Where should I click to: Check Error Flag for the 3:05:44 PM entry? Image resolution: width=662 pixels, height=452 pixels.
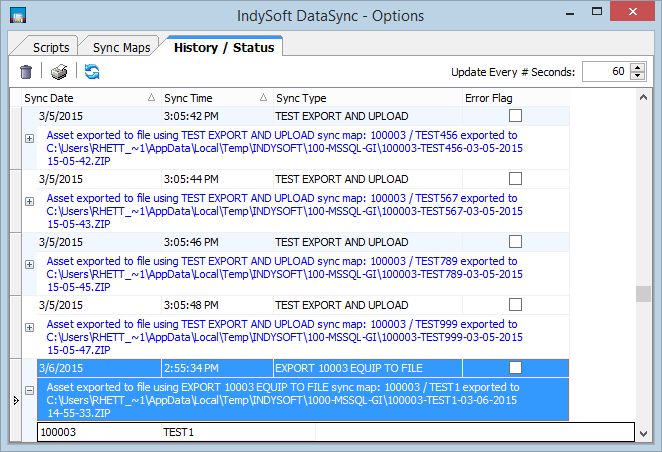(515, 179)
